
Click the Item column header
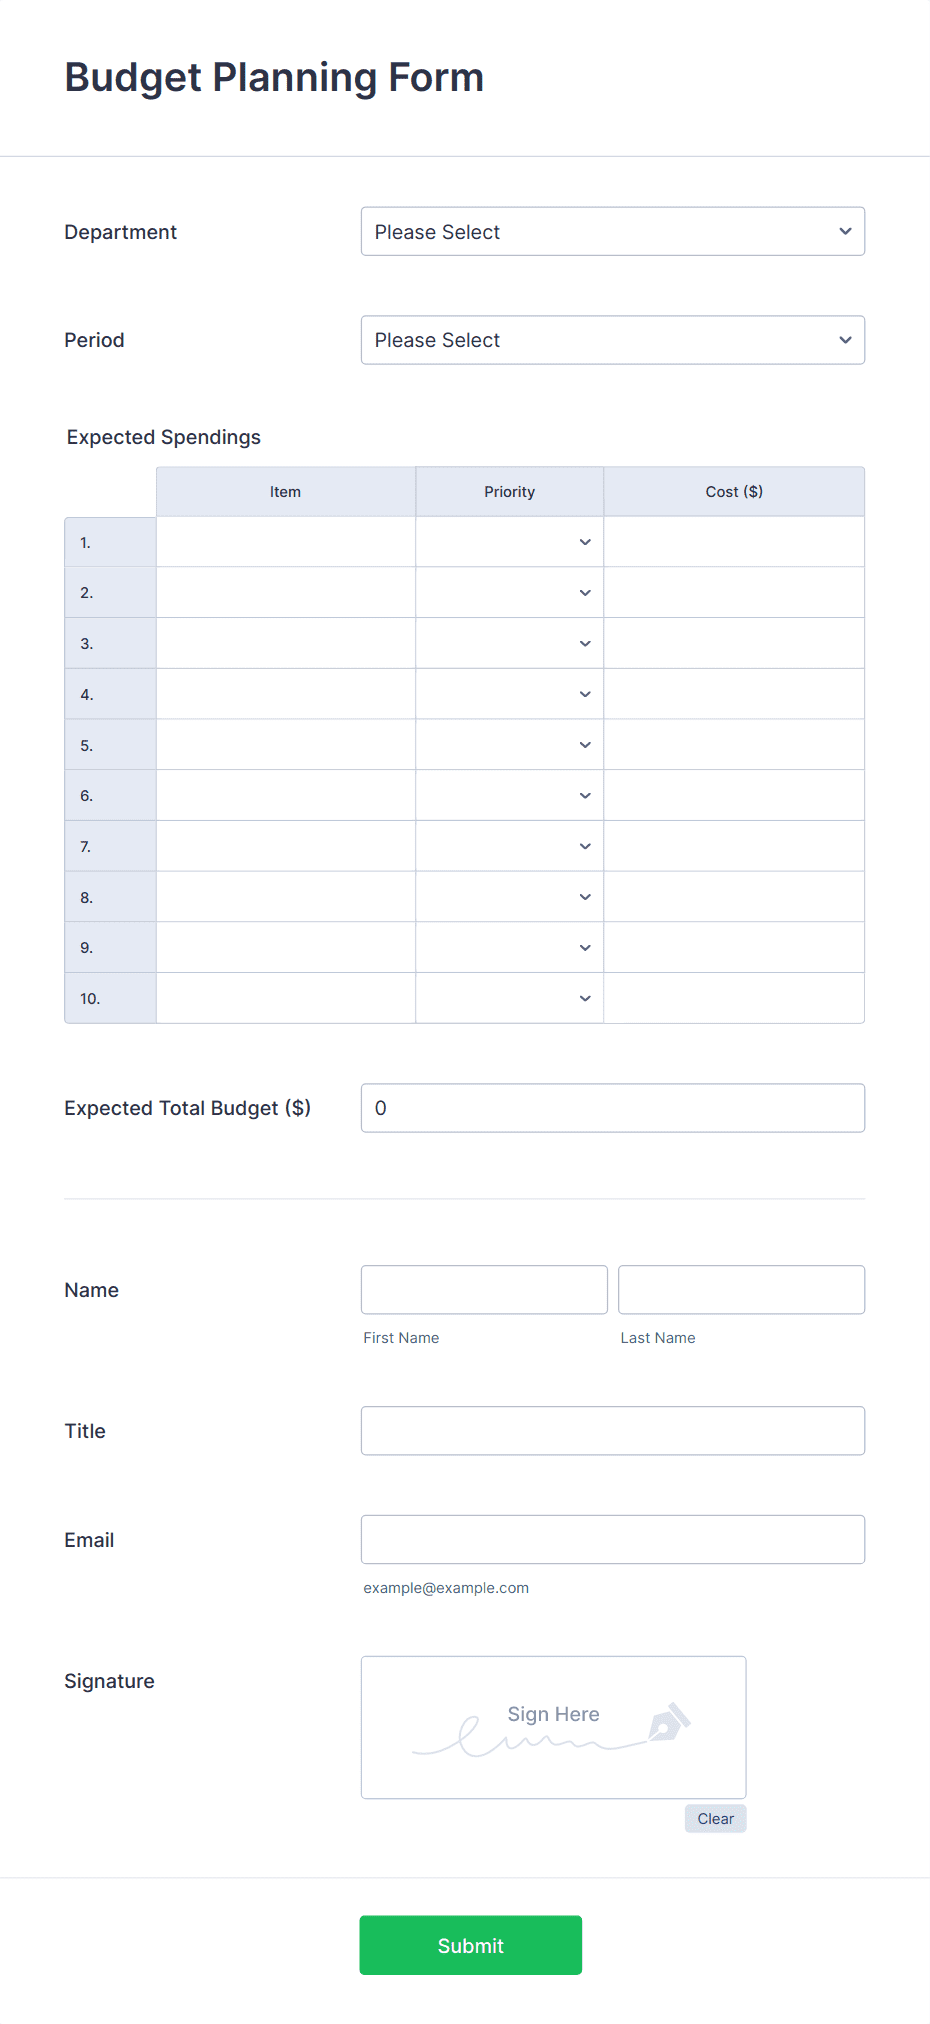pos(286,491)
